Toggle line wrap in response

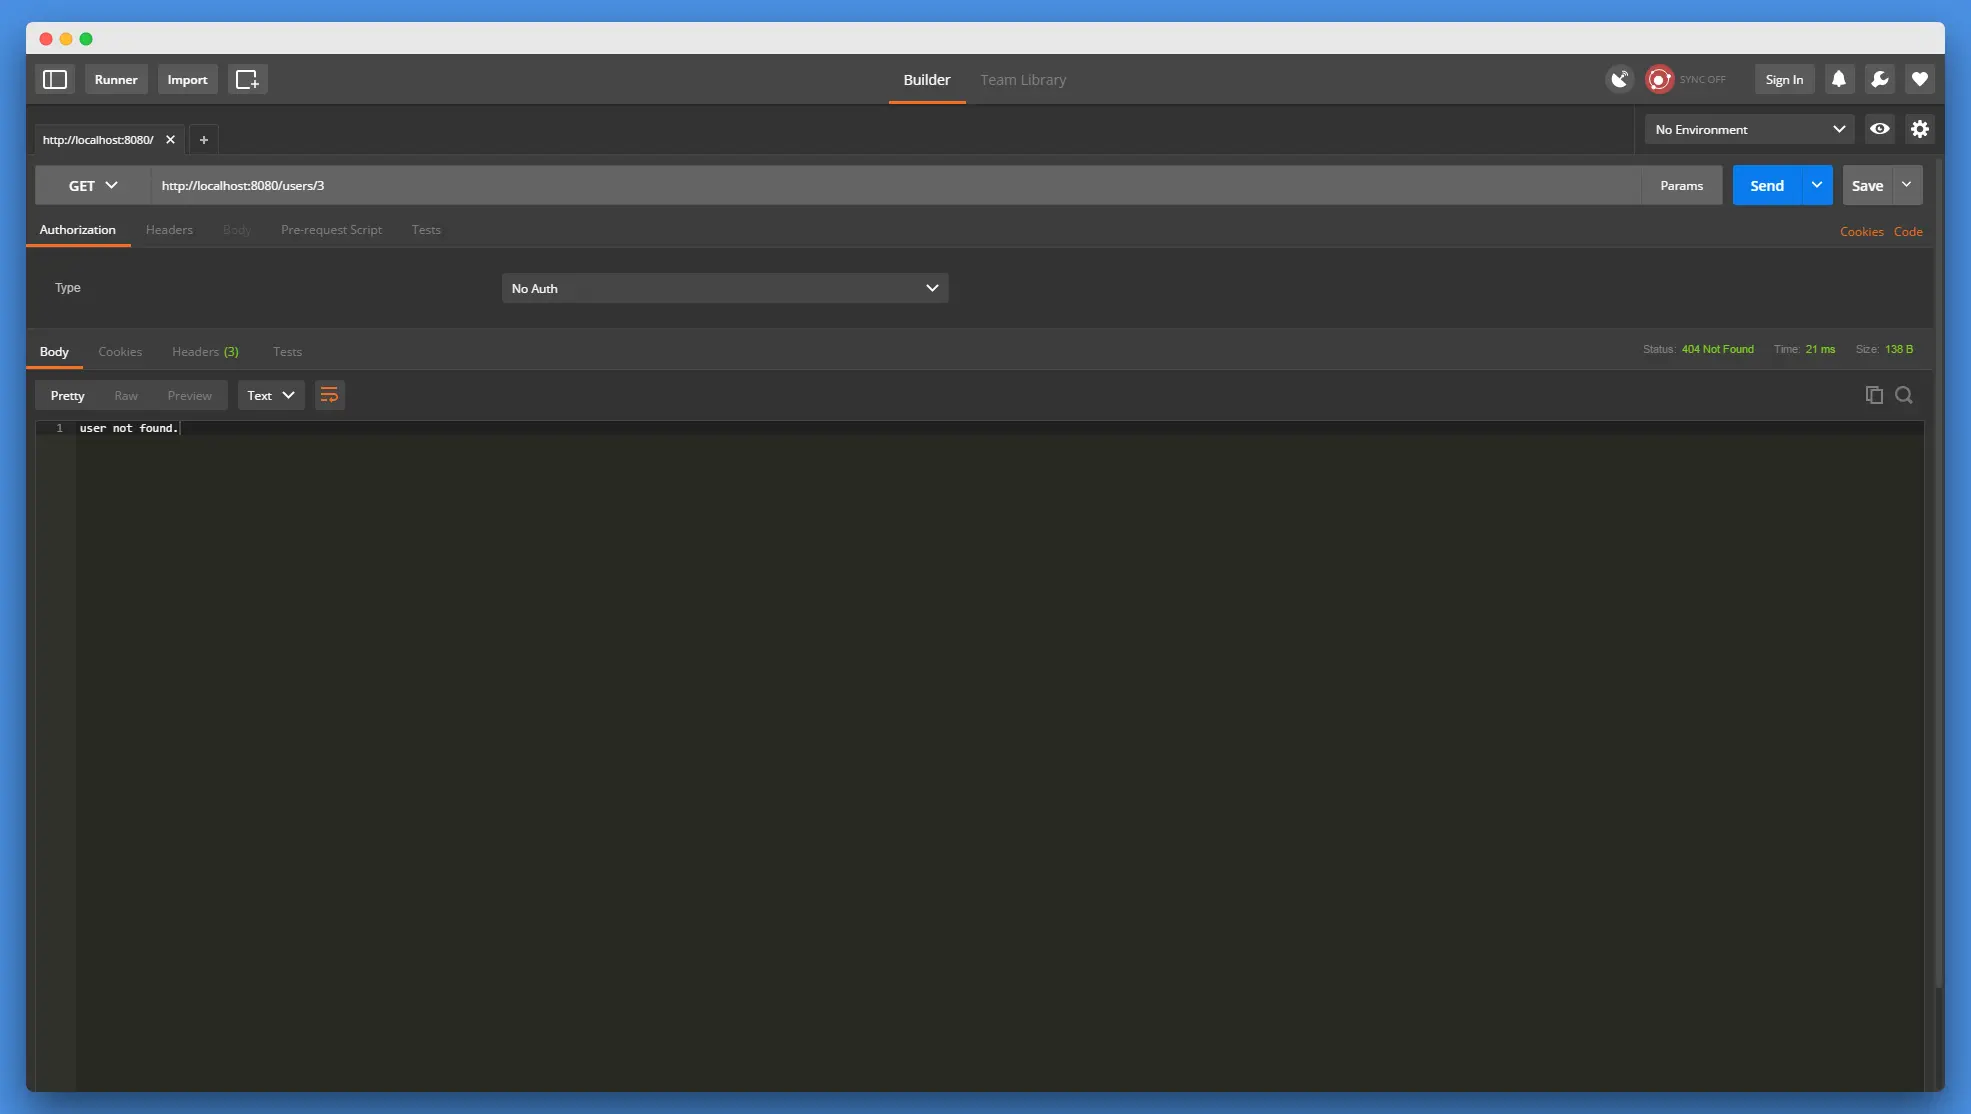tap(329, 396)
